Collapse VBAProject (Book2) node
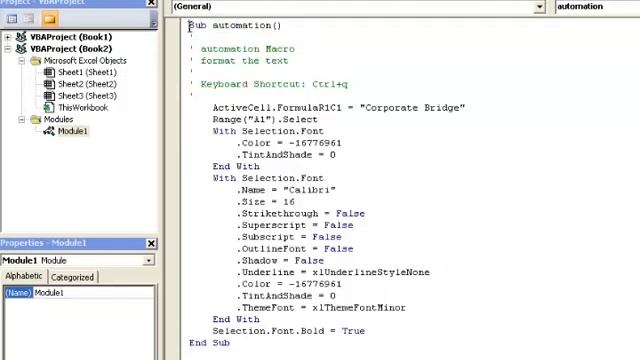Image resolution: width=640 pixels, height=360 pixels. [x=8, y=49]
